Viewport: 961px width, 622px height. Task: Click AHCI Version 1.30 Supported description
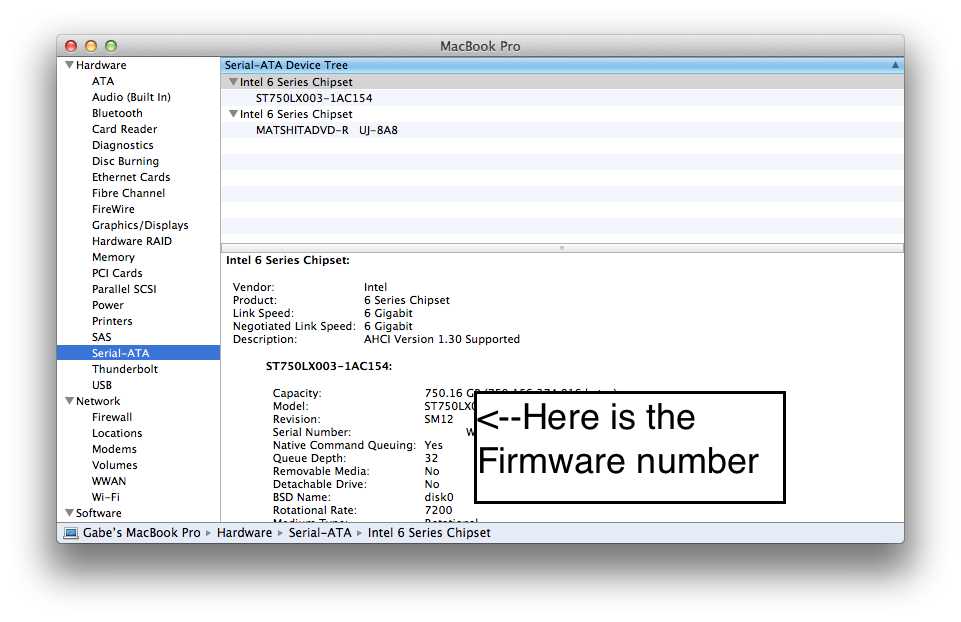[x=442, y=339]
